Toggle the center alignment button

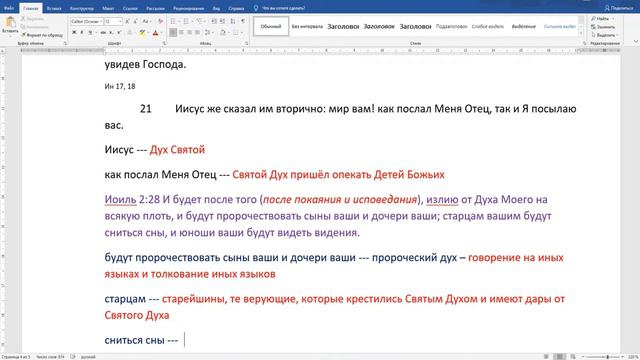coord(181,32)
